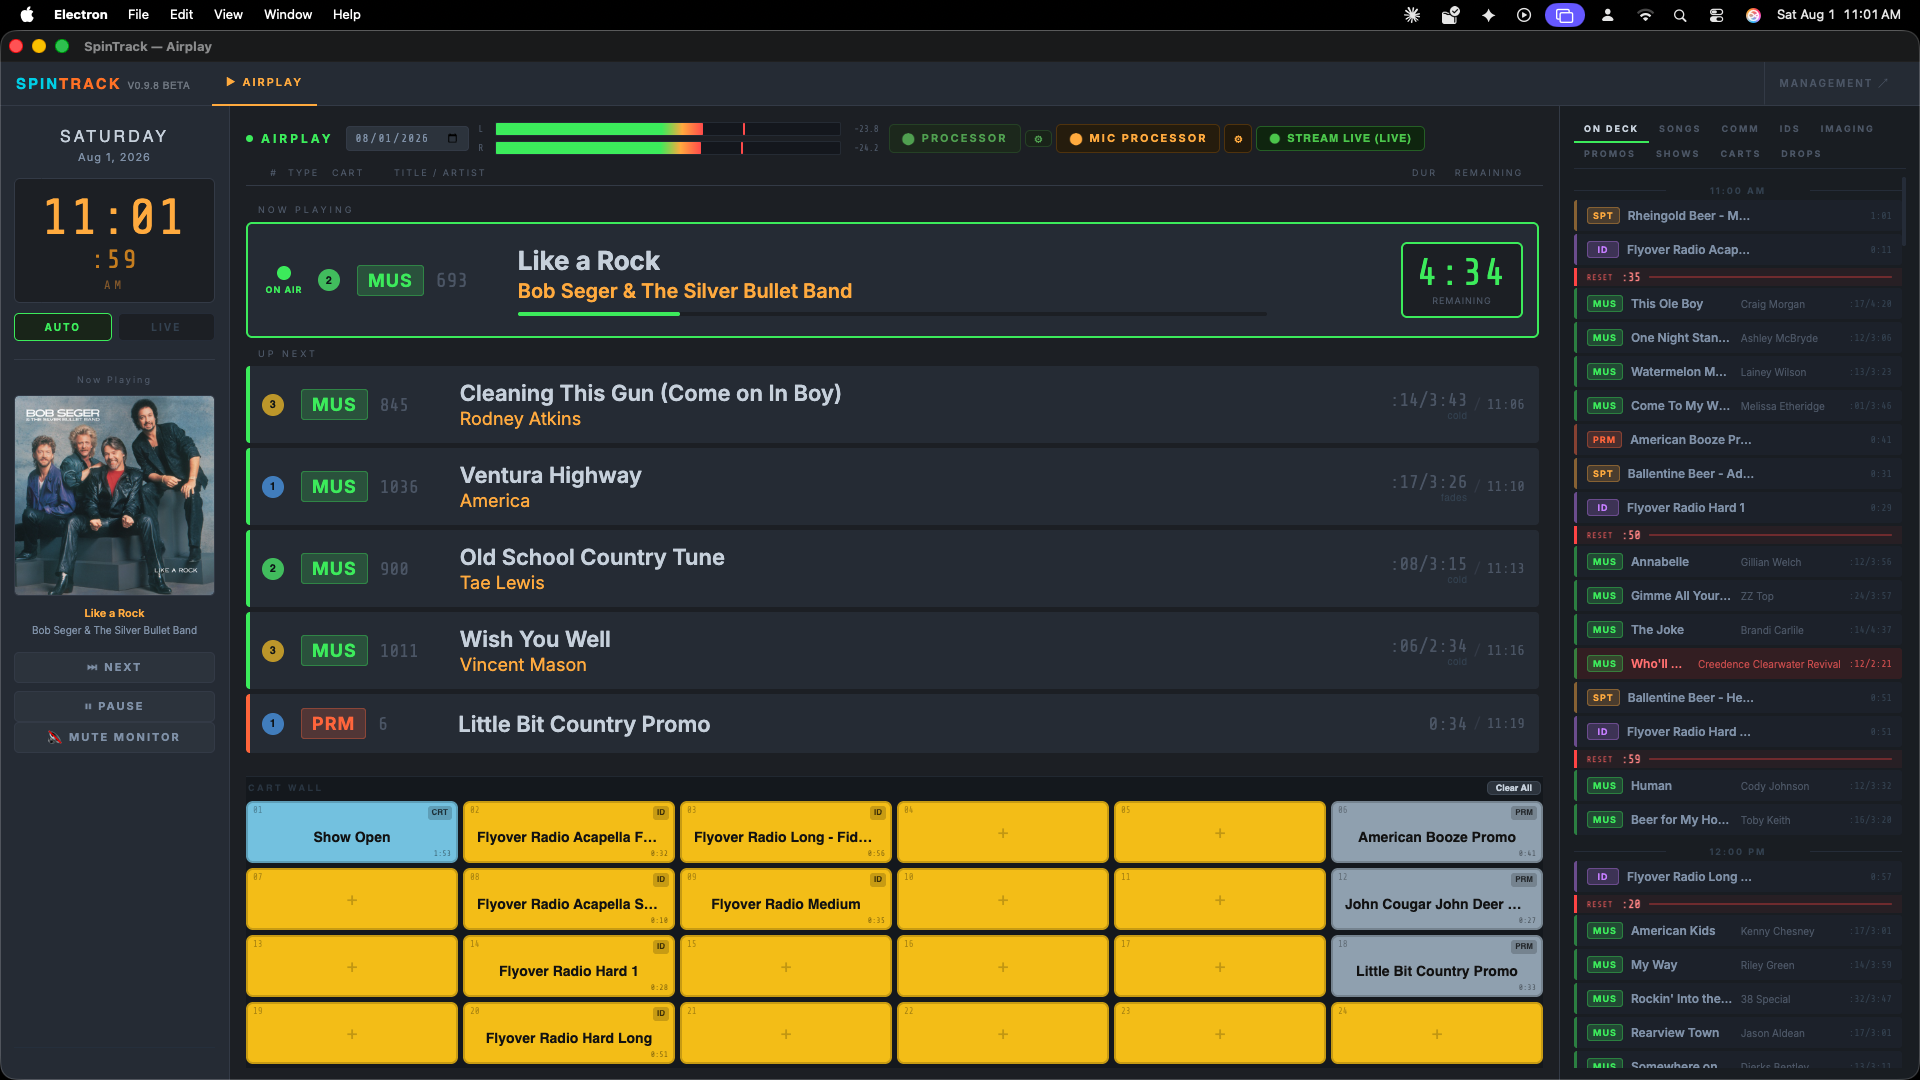Click PRM badge on Little Bit Country Promo
Image resolution: width=1920 pixels, height=1080 pixels.
tap(333, 724)
